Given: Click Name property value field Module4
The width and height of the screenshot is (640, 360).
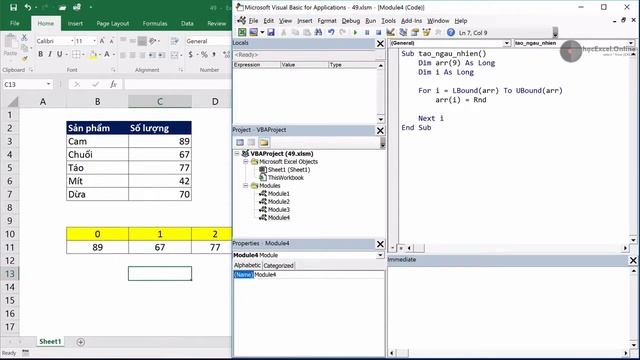Looking at the screenshot, I should [x=319, y=275].
